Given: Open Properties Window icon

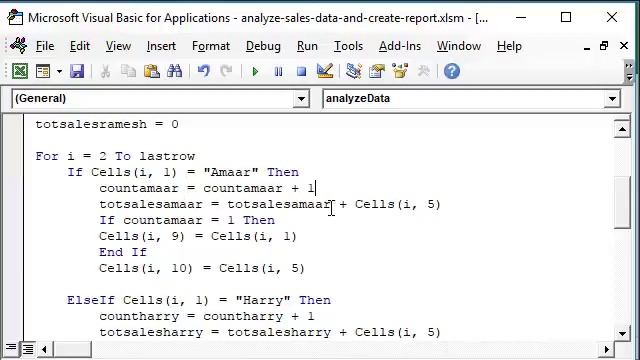Looking at the screenshot, I should point(376,71).
